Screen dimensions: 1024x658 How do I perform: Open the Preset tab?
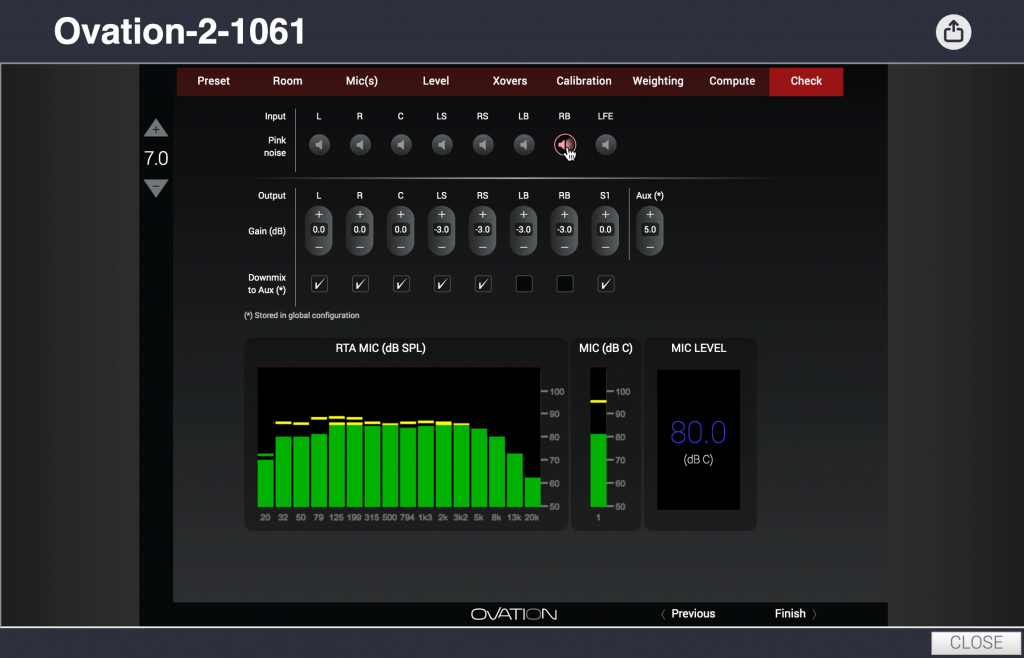click(x=214, y=81)
